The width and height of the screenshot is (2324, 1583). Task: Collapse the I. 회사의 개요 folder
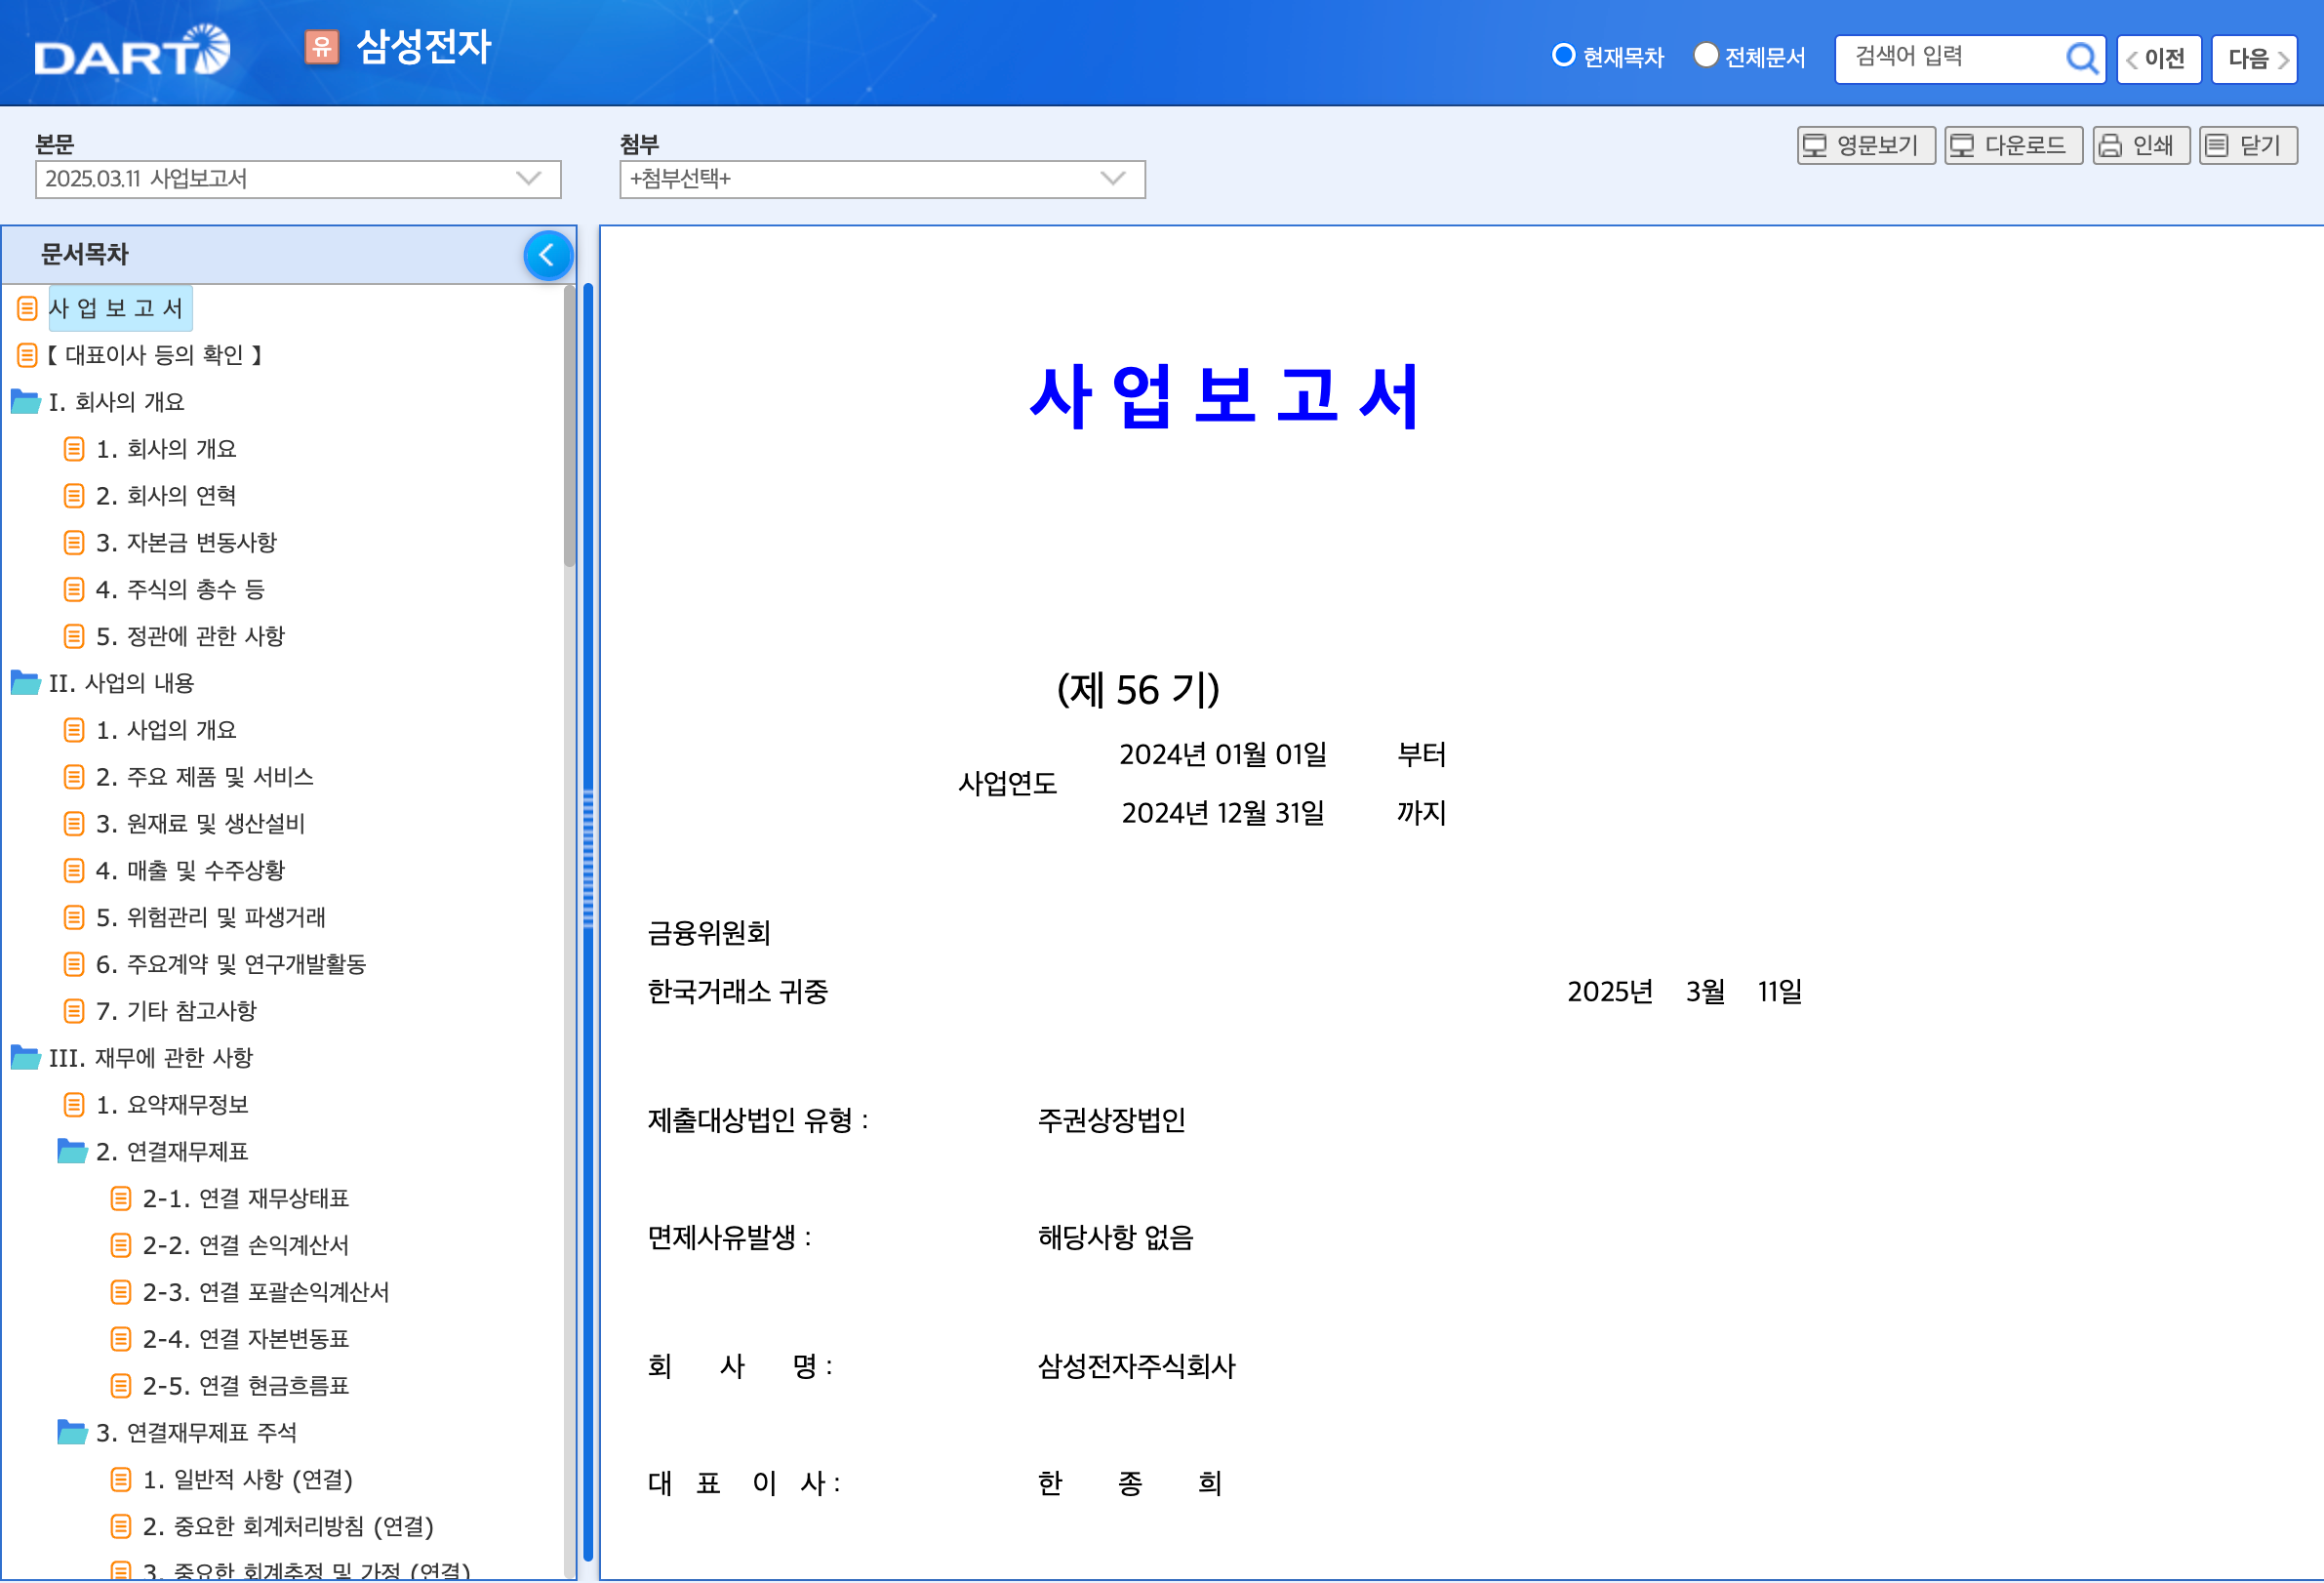(26, 402)
